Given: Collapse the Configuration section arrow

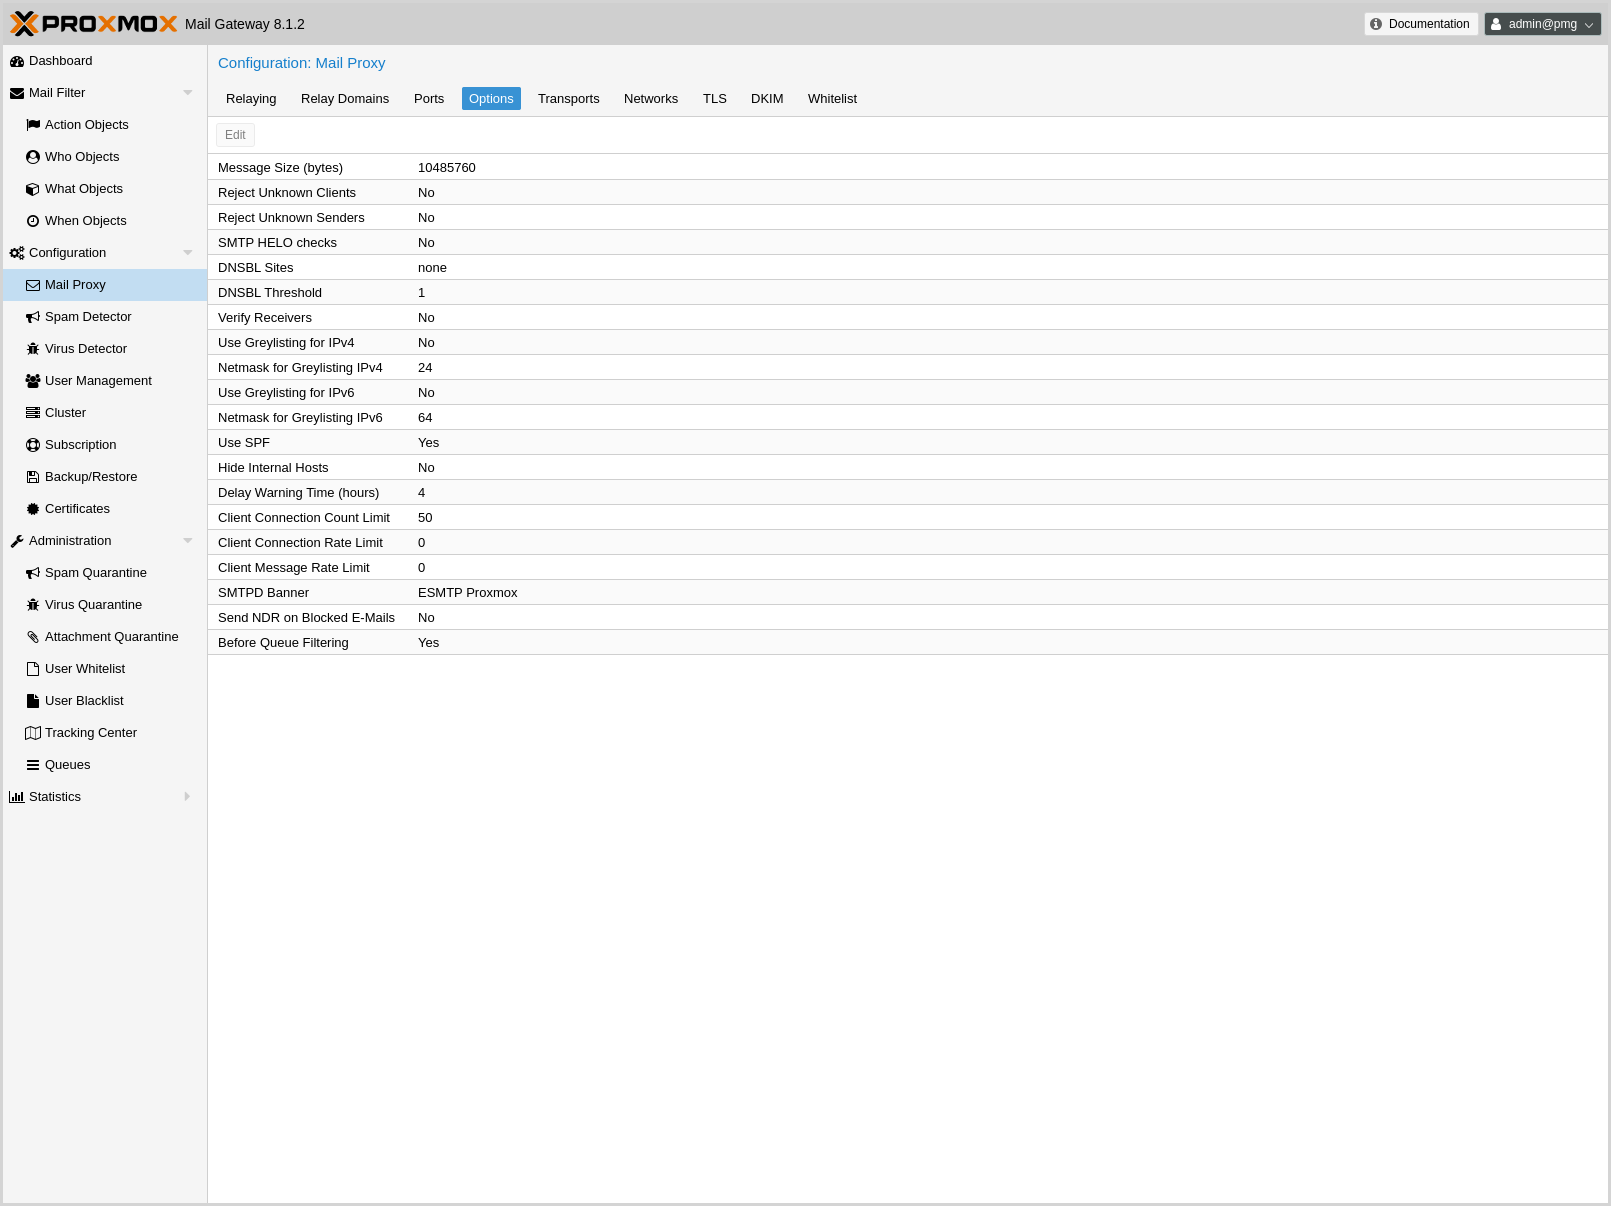Looking at the screenshot, I should tap(187, 253).
